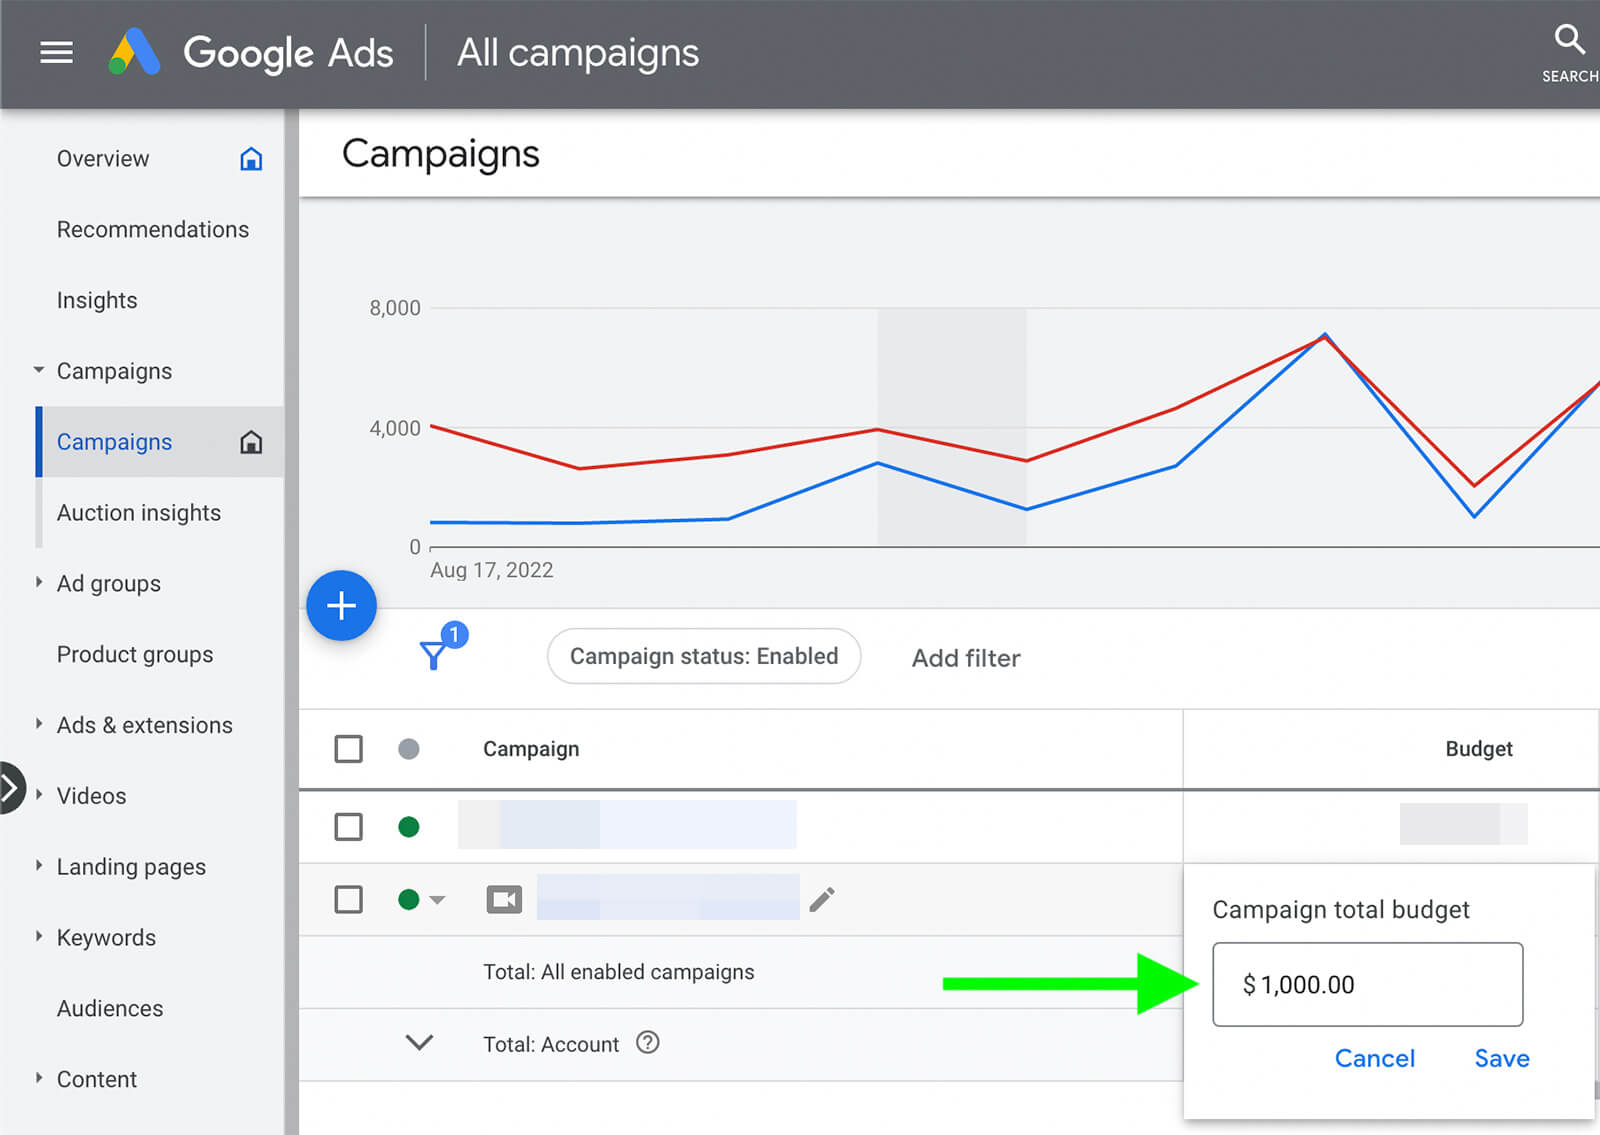Select the Campaigns subitem in sidebar
Image resolution: width=1600 pixels, height=1135 pixels.
point(114,442)
